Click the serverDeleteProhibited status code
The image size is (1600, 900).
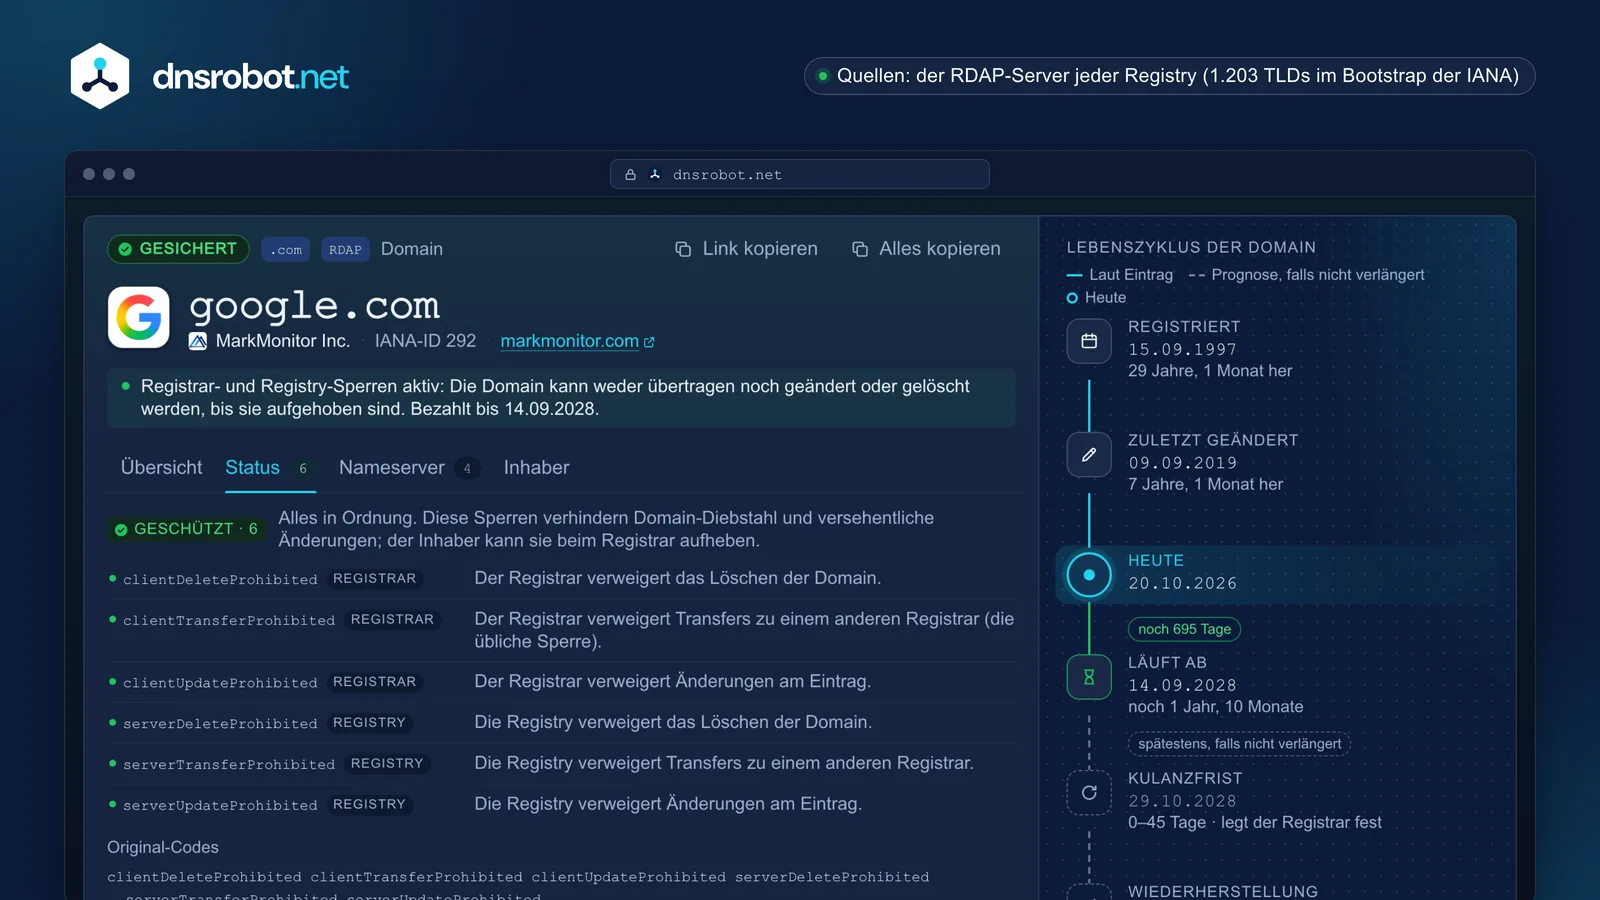(x=220, y=724)
